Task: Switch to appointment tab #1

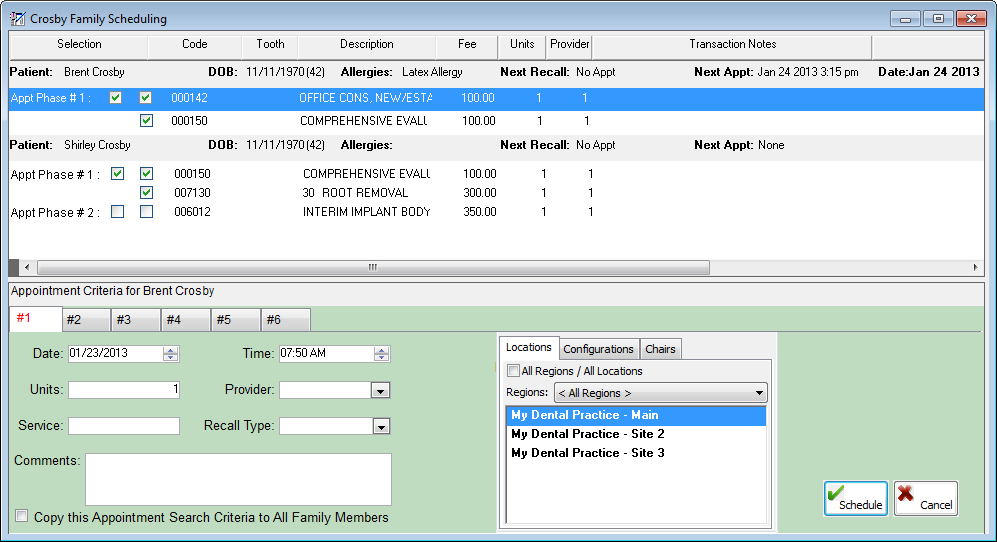Action: click(36, 318)
